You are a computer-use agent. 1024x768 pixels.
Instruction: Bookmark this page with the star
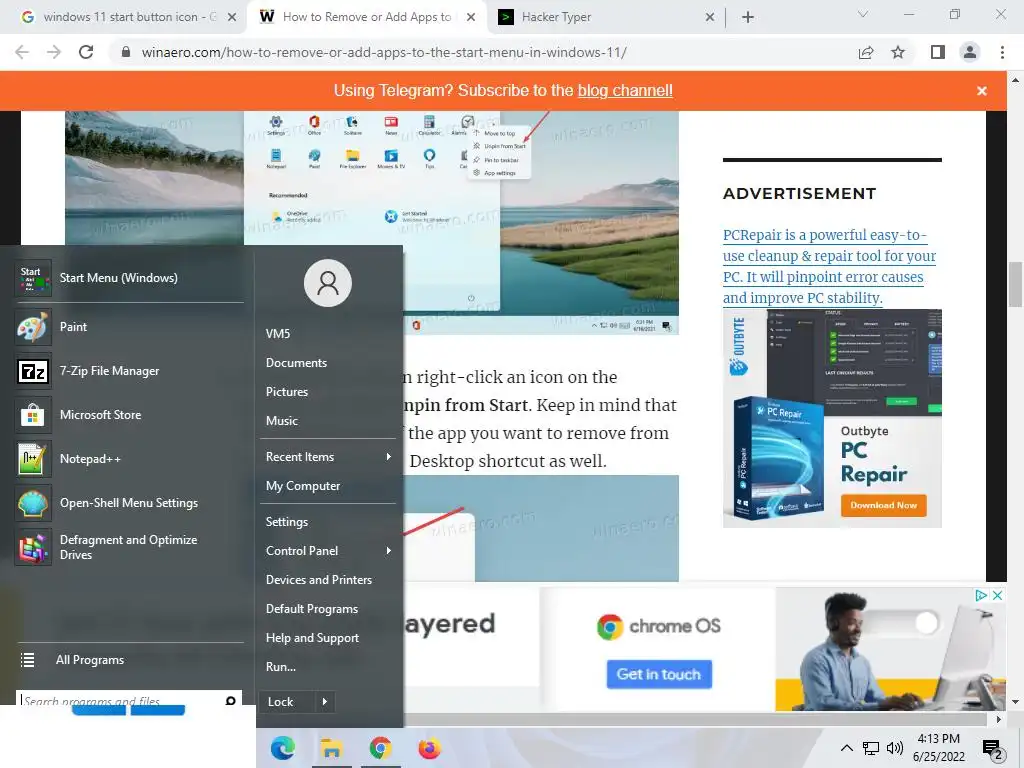coord(899,52)
